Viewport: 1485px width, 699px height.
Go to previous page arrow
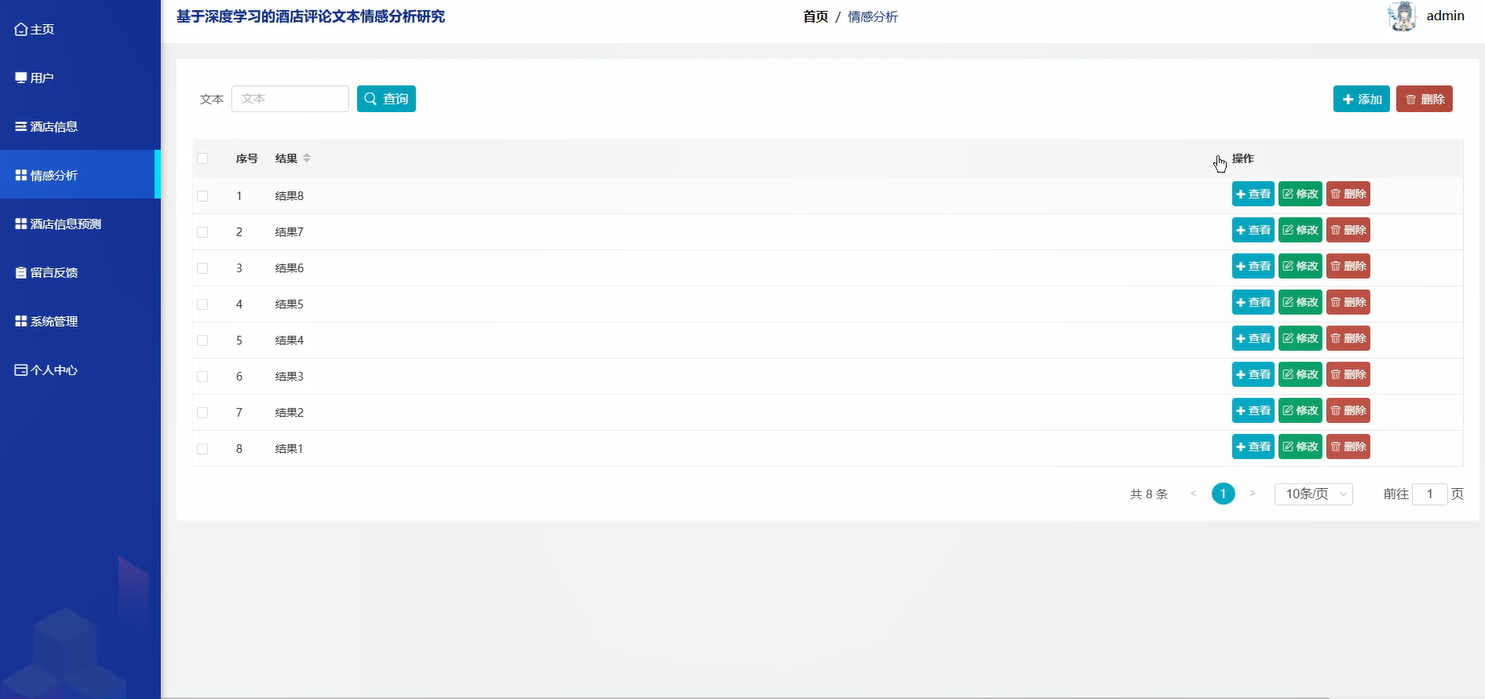pos(1194,494)
